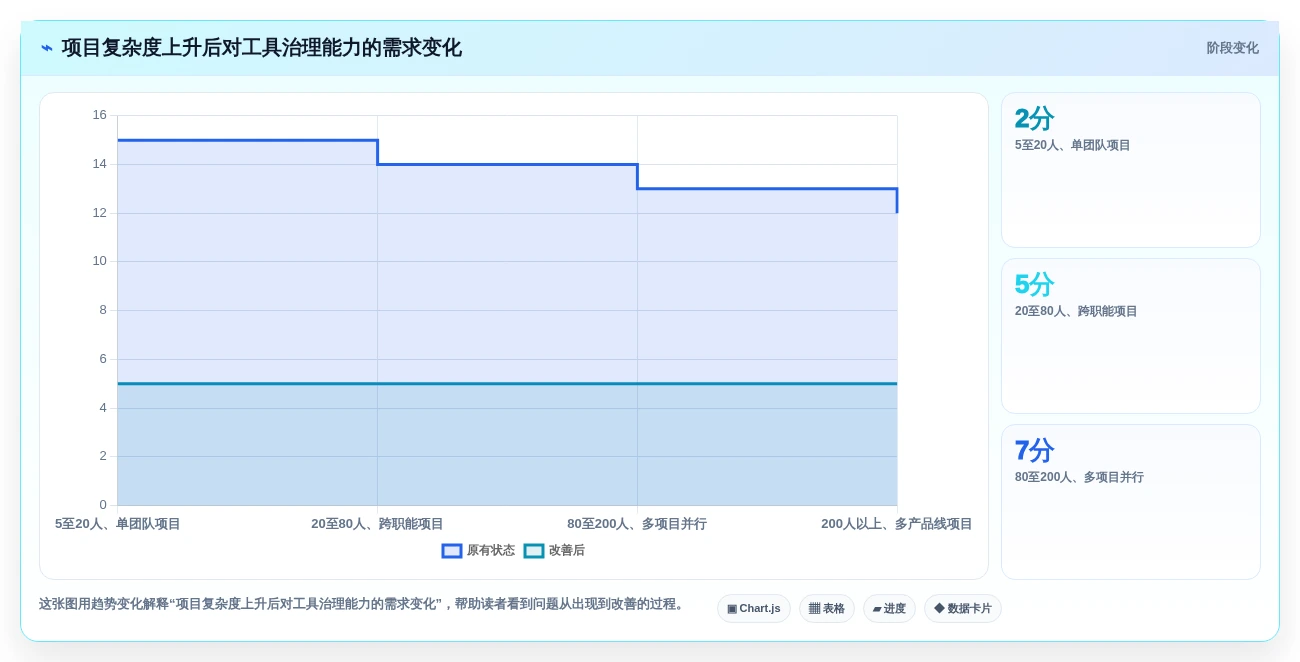Image resolution: width=1300 pixels, height=662 pixels.
Task: Click the 原有状态 blue legend swatch
Action: coord(452,551)
